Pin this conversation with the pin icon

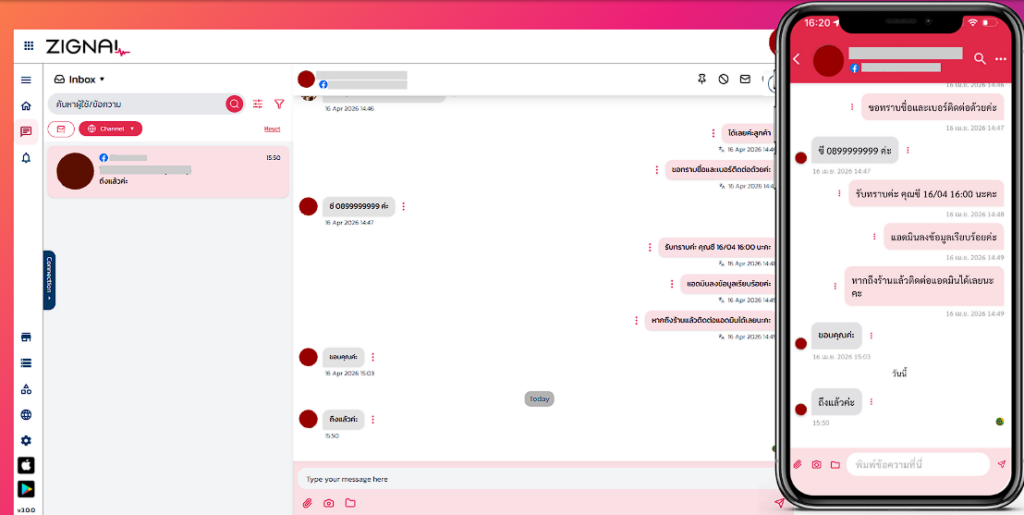pos(701,79)
